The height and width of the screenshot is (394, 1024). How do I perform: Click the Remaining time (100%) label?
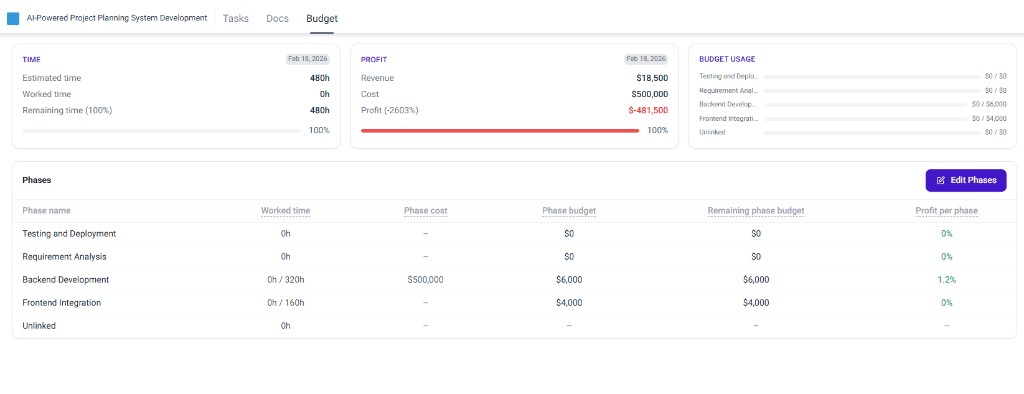[x=67, y=110]
